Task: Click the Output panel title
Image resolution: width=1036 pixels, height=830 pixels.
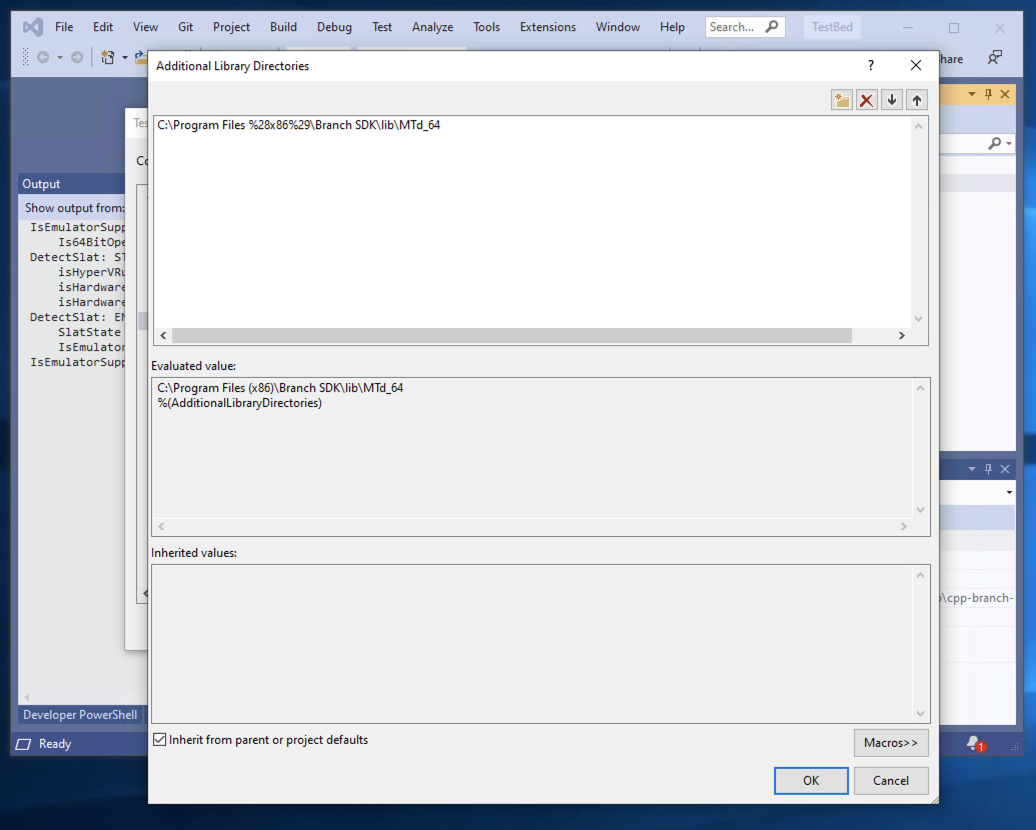Action: click(x=41, y=184)
